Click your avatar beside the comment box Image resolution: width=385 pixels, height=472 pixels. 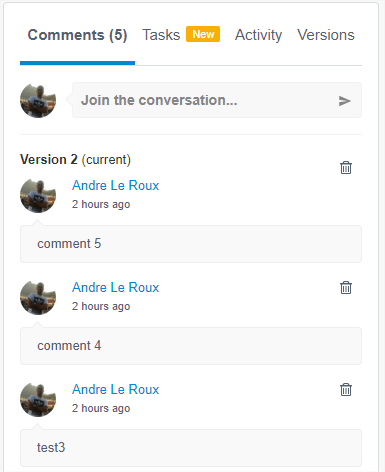[38, 101]
